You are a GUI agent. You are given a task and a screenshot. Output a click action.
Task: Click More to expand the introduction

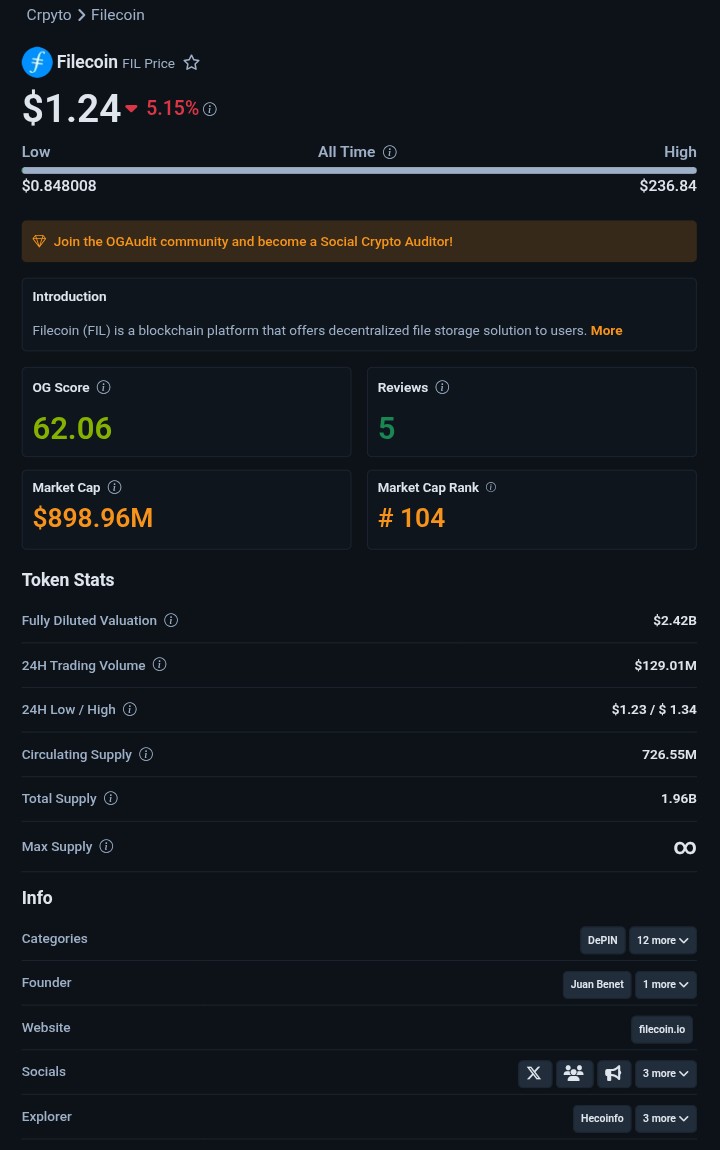[606, 330]
